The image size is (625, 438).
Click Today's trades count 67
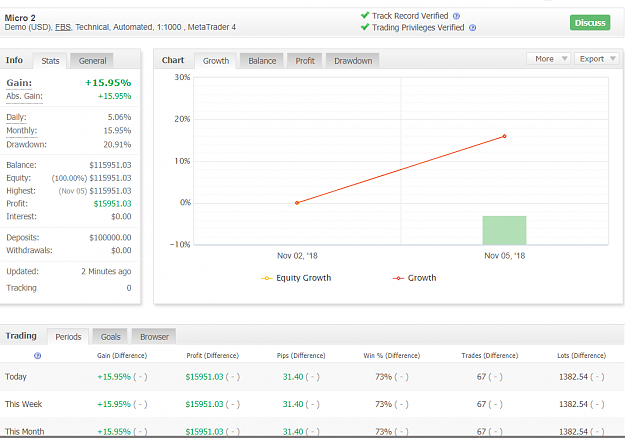[x=481, y=377]
